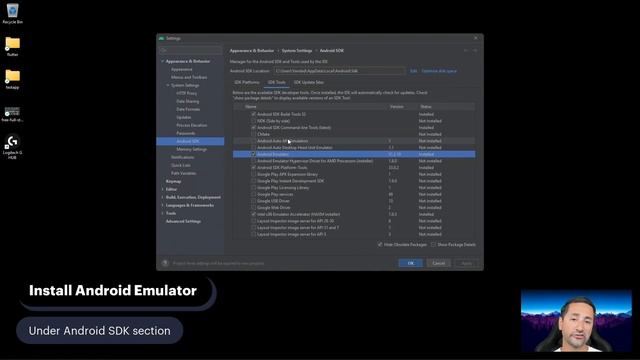Open the Advanced Settings page

183,221
